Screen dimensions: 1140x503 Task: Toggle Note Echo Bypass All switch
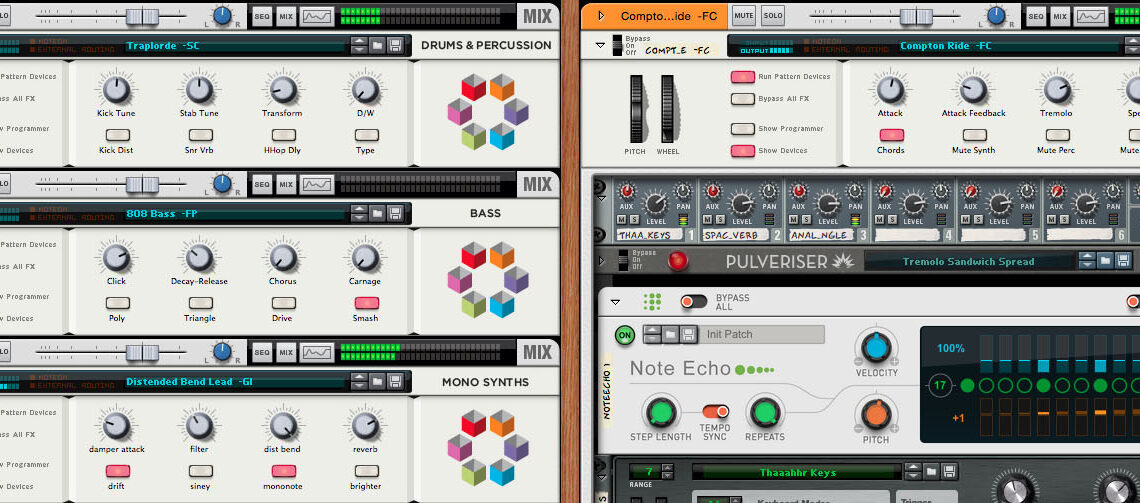(x=694, y=302)
